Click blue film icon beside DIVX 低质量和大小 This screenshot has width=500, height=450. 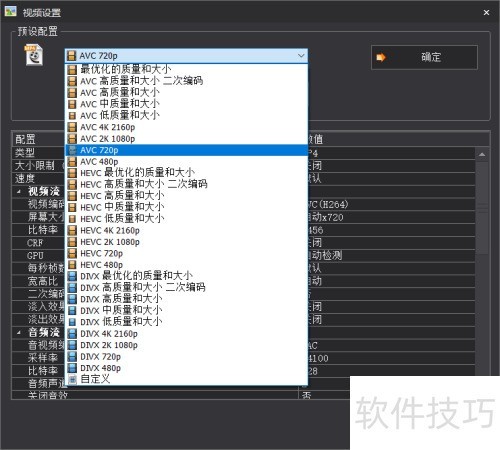72,322
